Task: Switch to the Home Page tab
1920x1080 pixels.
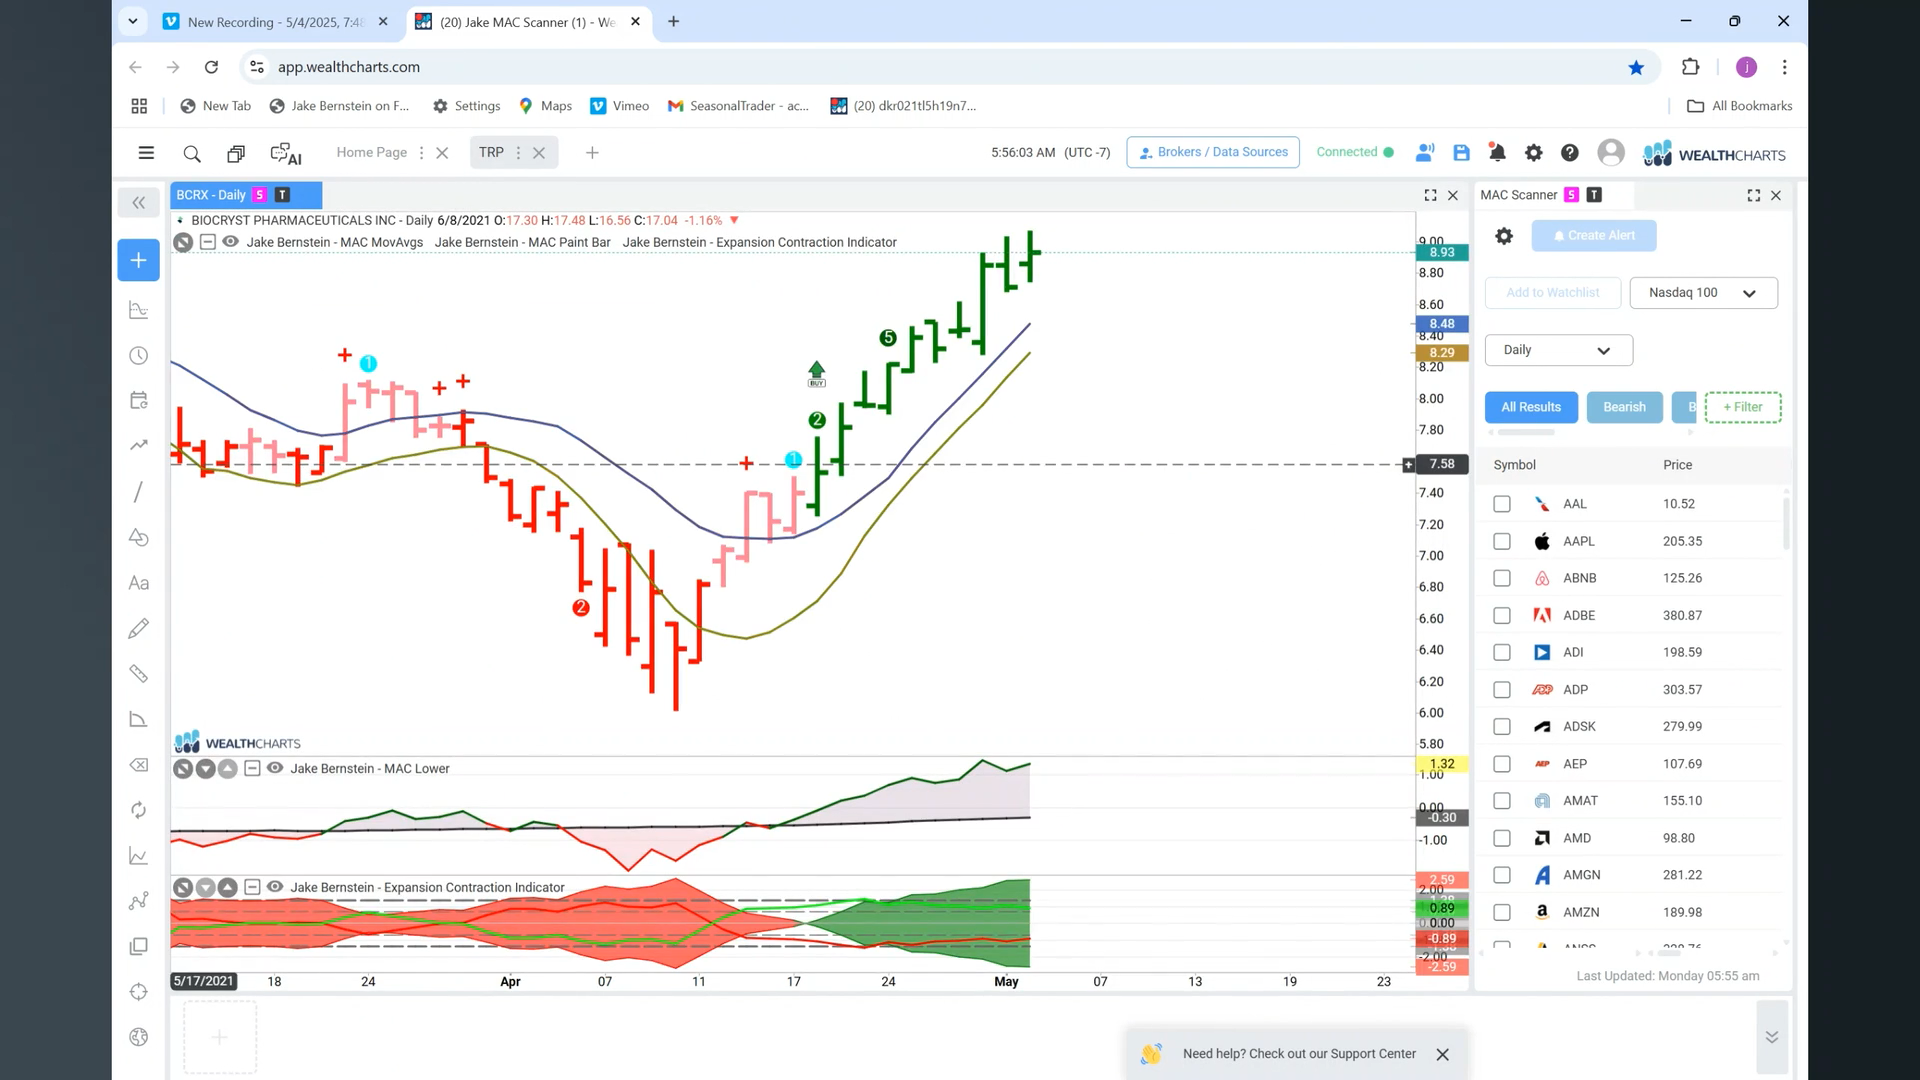Action: (371, 152)
